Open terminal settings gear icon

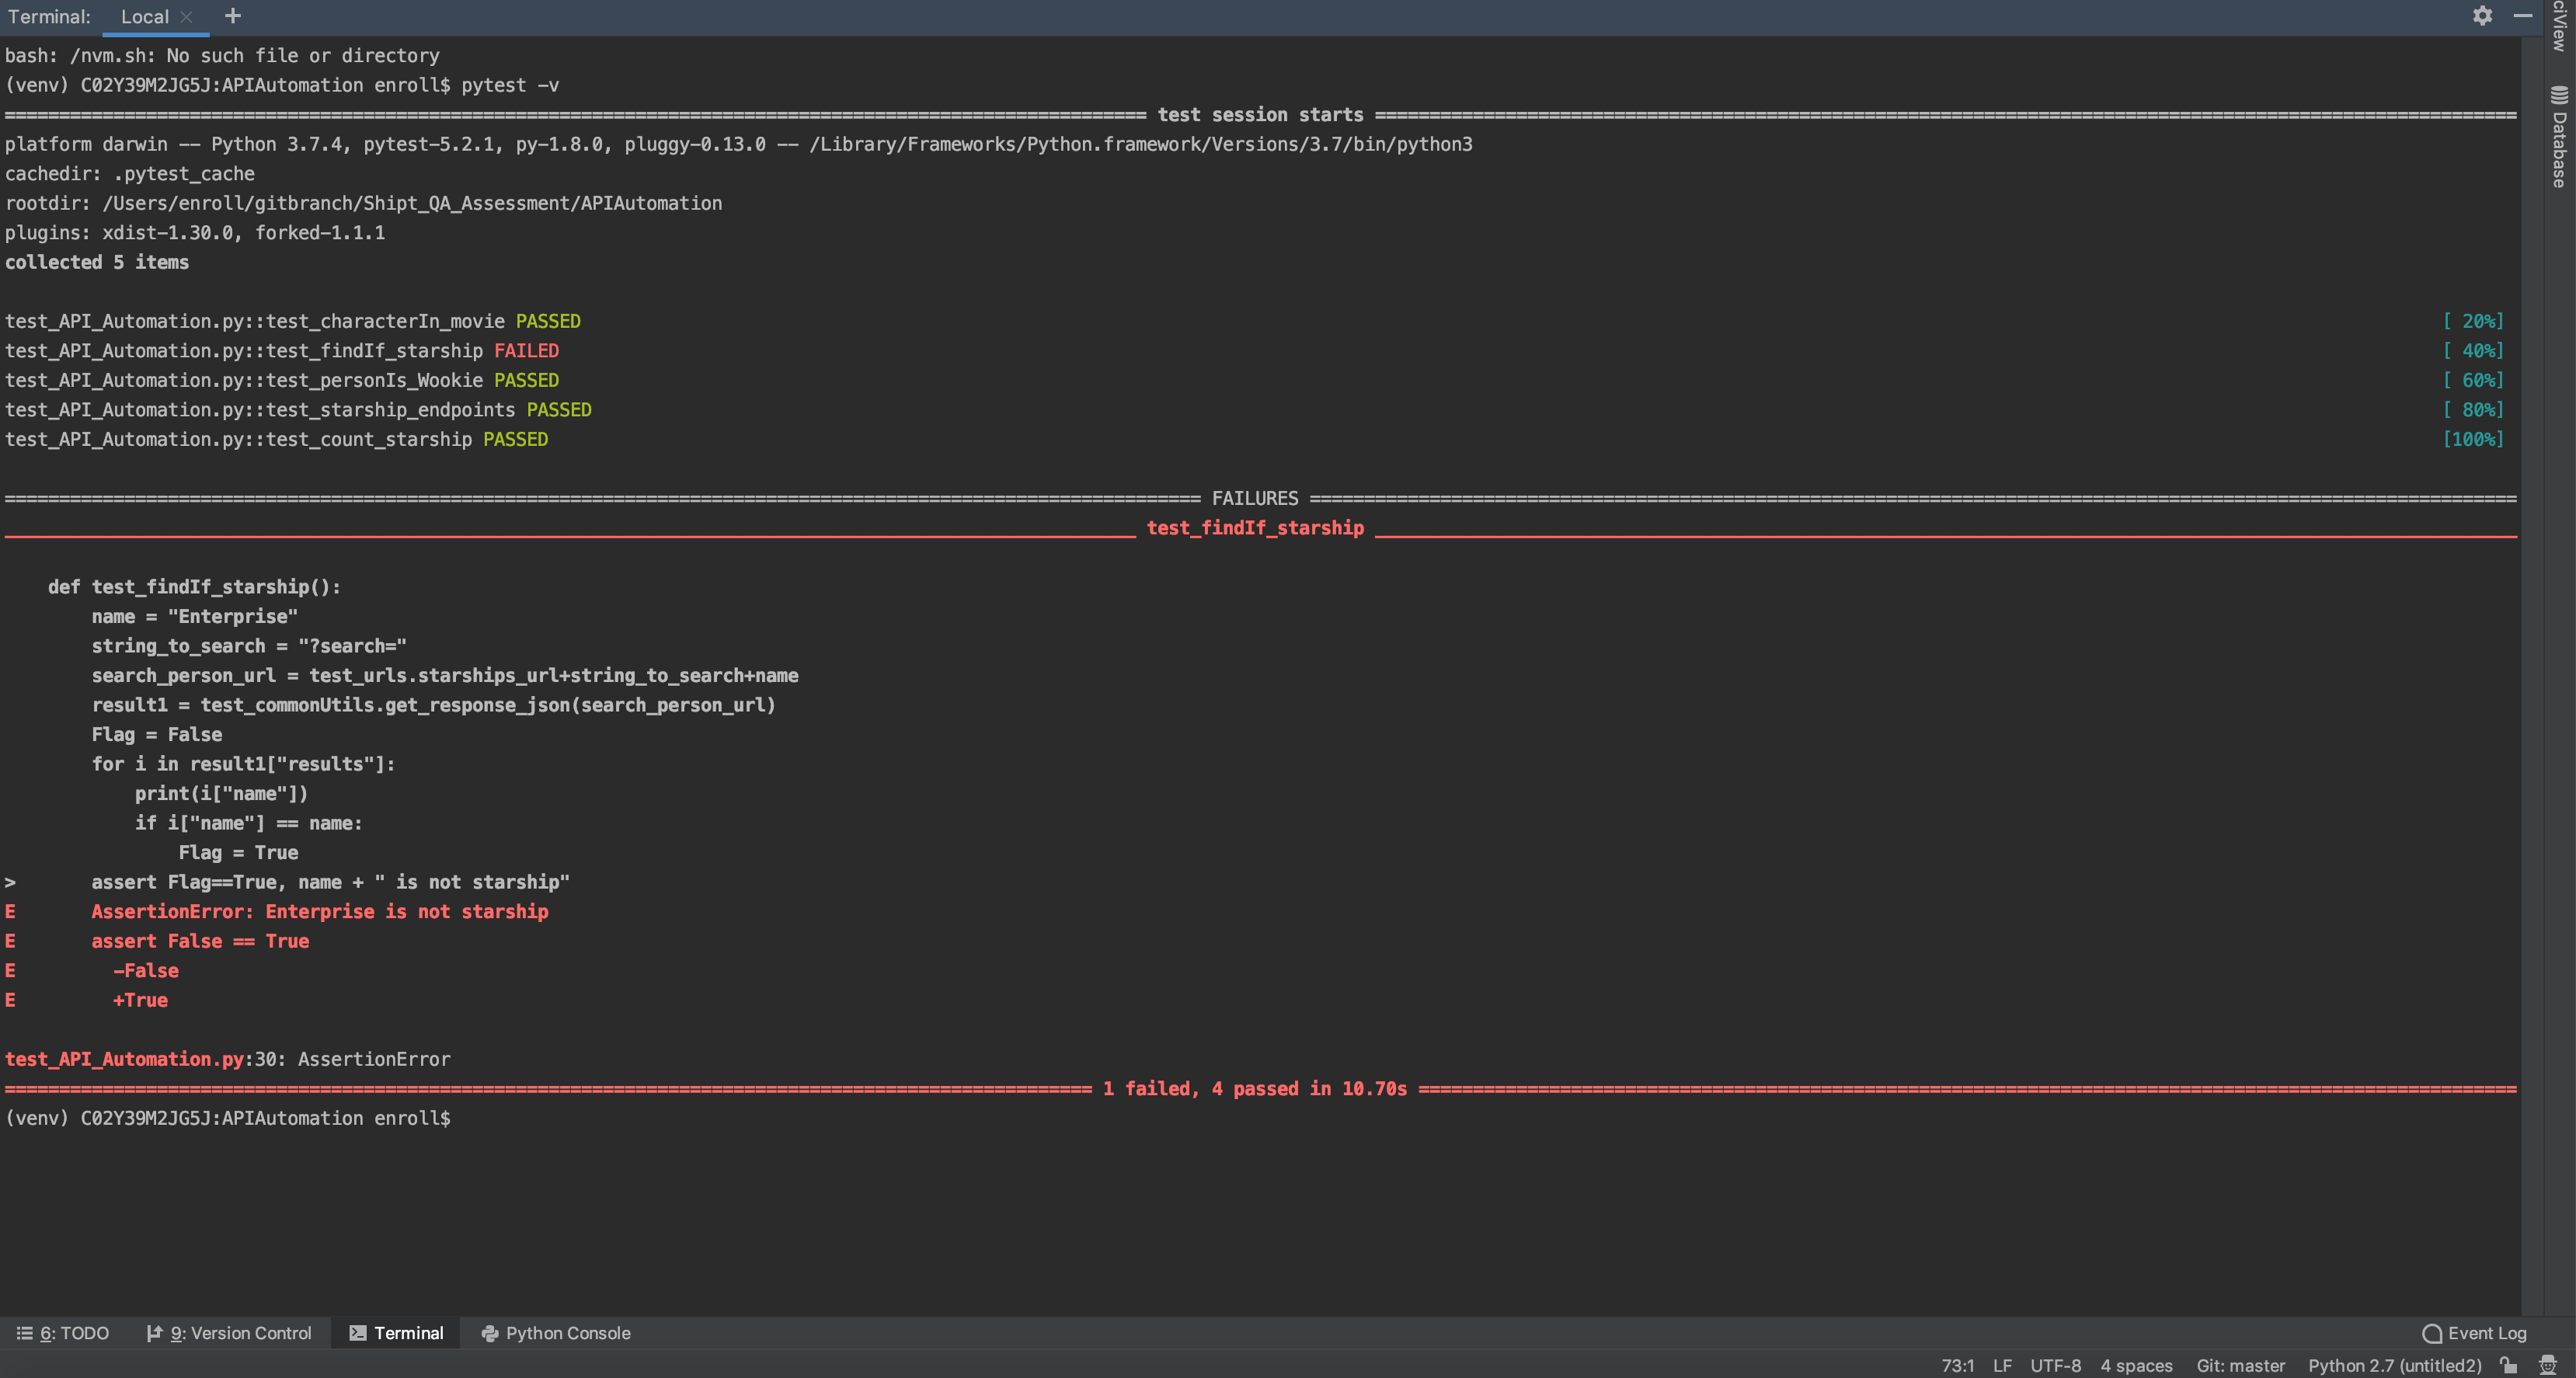point(2482,16)
